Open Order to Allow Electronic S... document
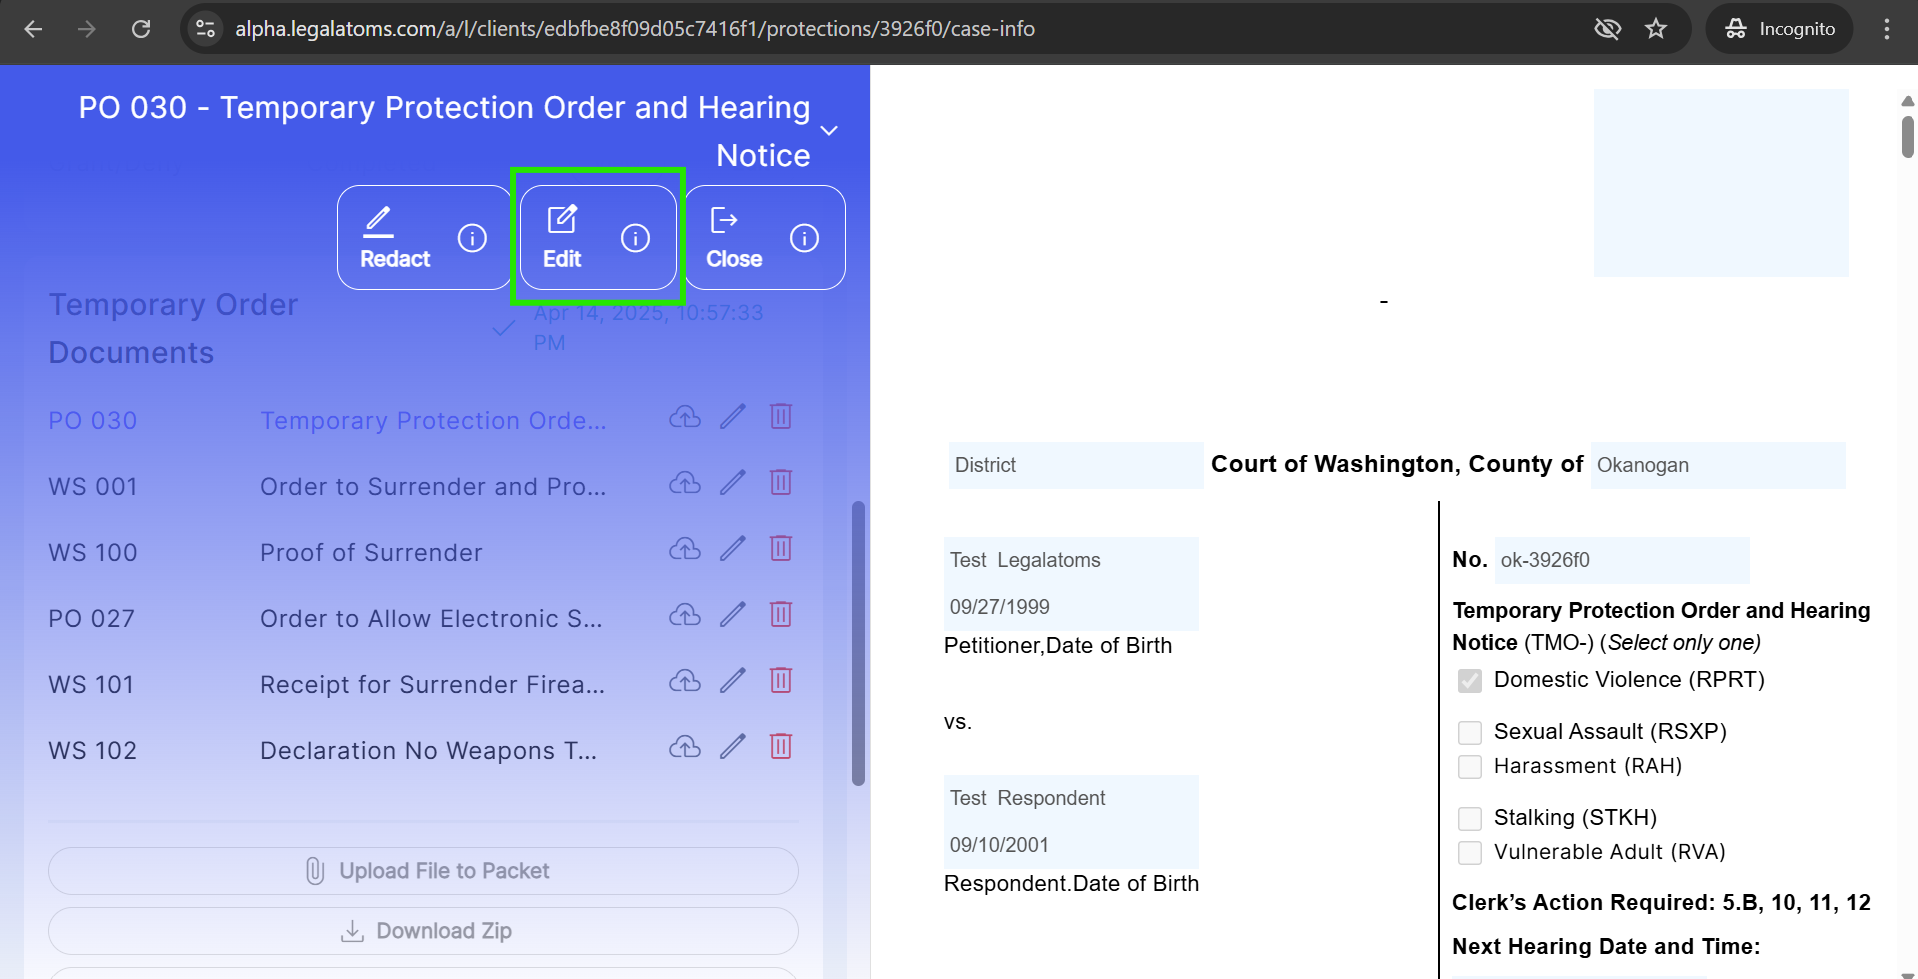1918x979 pixels. 431,619
